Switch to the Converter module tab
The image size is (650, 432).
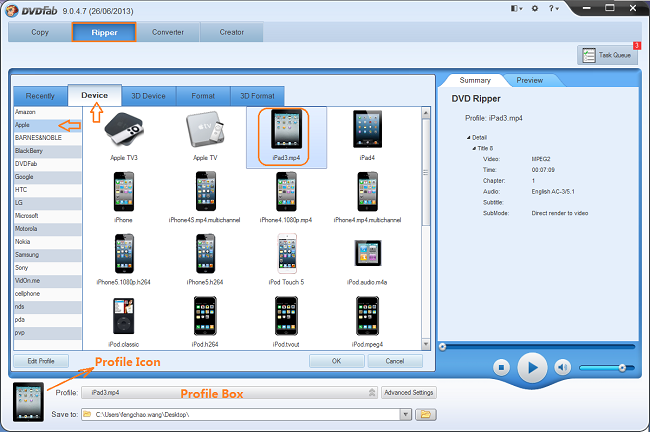168,32
